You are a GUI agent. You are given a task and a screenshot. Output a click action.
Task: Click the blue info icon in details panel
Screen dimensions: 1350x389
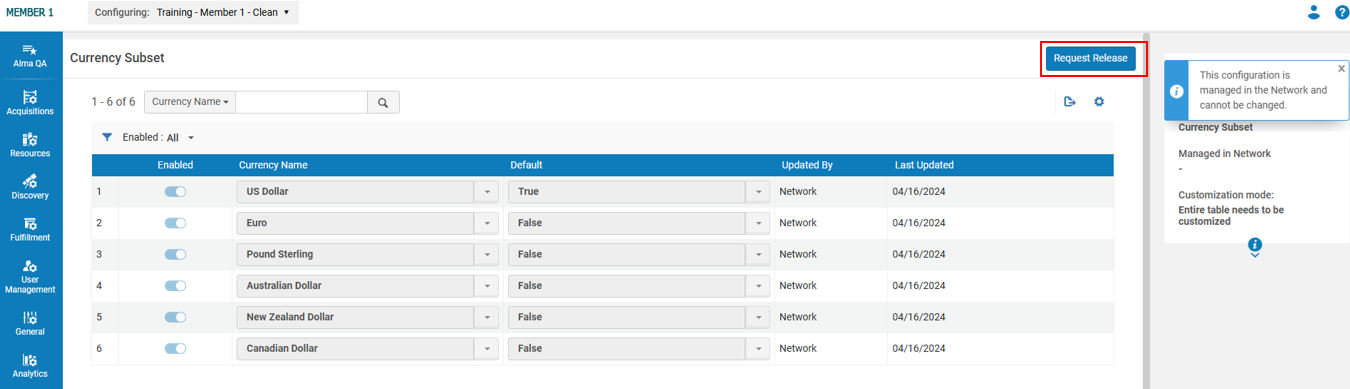point(1255,244)
